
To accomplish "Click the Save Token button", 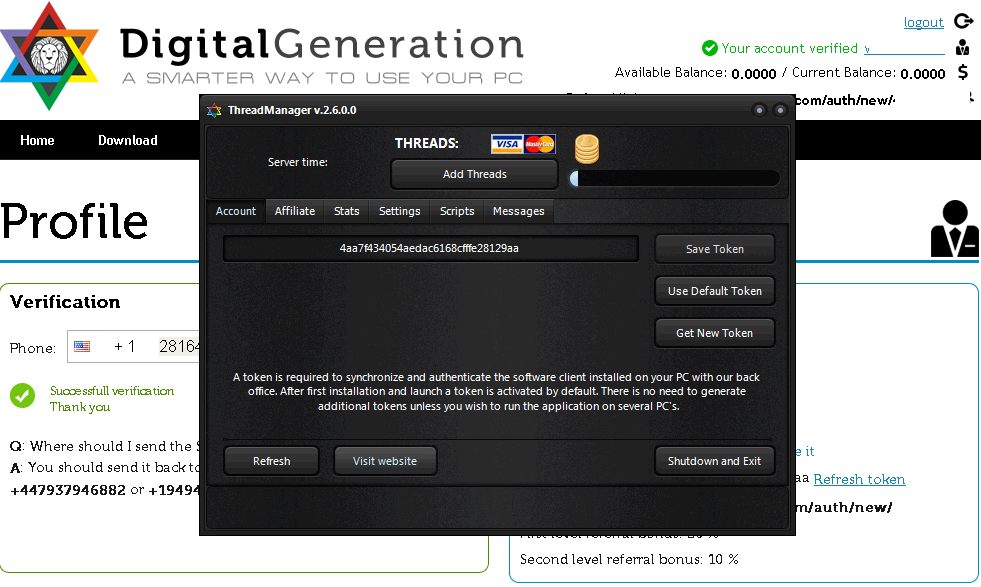I will coord(714,249).
